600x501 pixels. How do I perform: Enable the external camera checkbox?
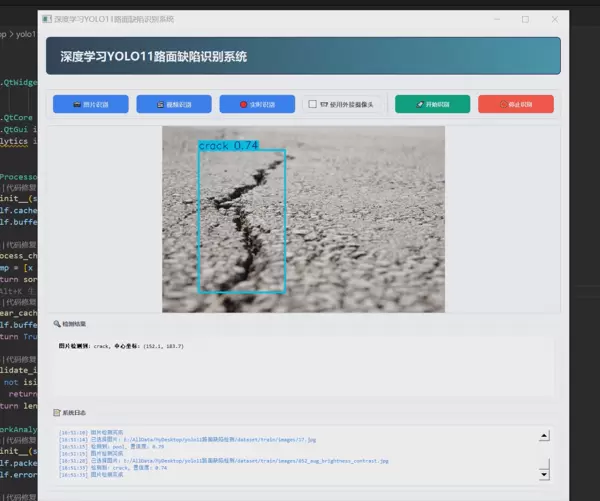point(313,104)
